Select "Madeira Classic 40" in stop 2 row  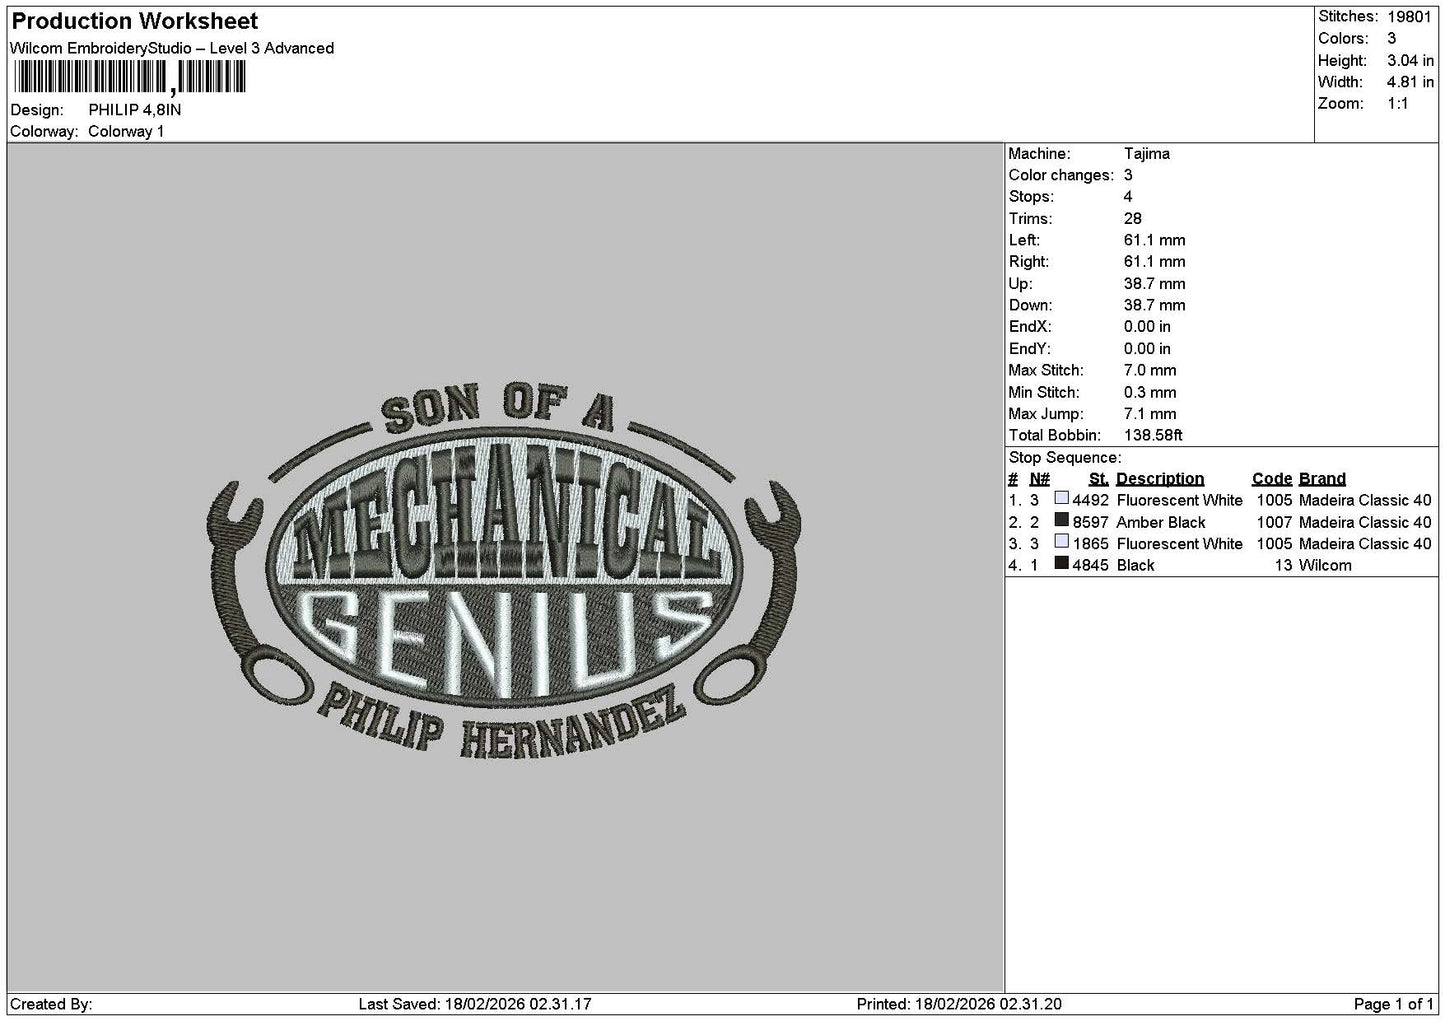1365,522
